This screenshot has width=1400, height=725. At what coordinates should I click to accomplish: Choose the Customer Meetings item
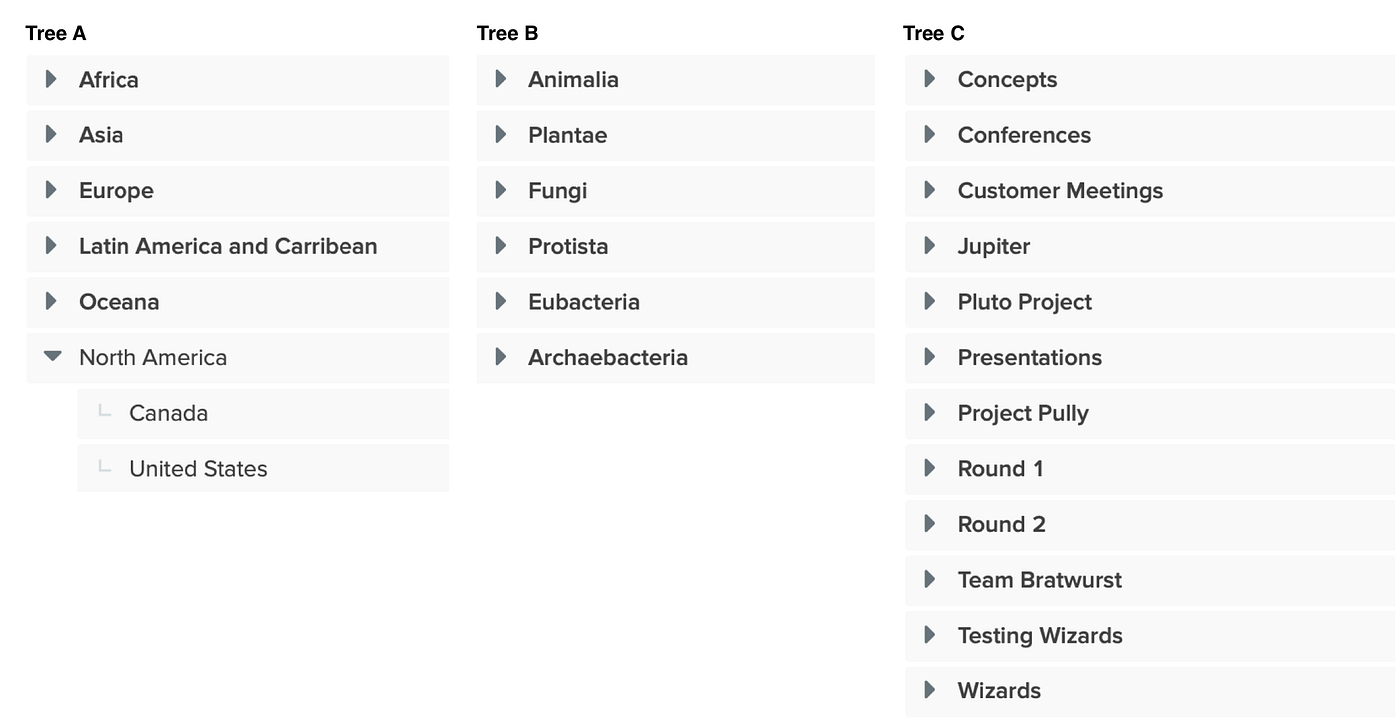click(1060, 191)
